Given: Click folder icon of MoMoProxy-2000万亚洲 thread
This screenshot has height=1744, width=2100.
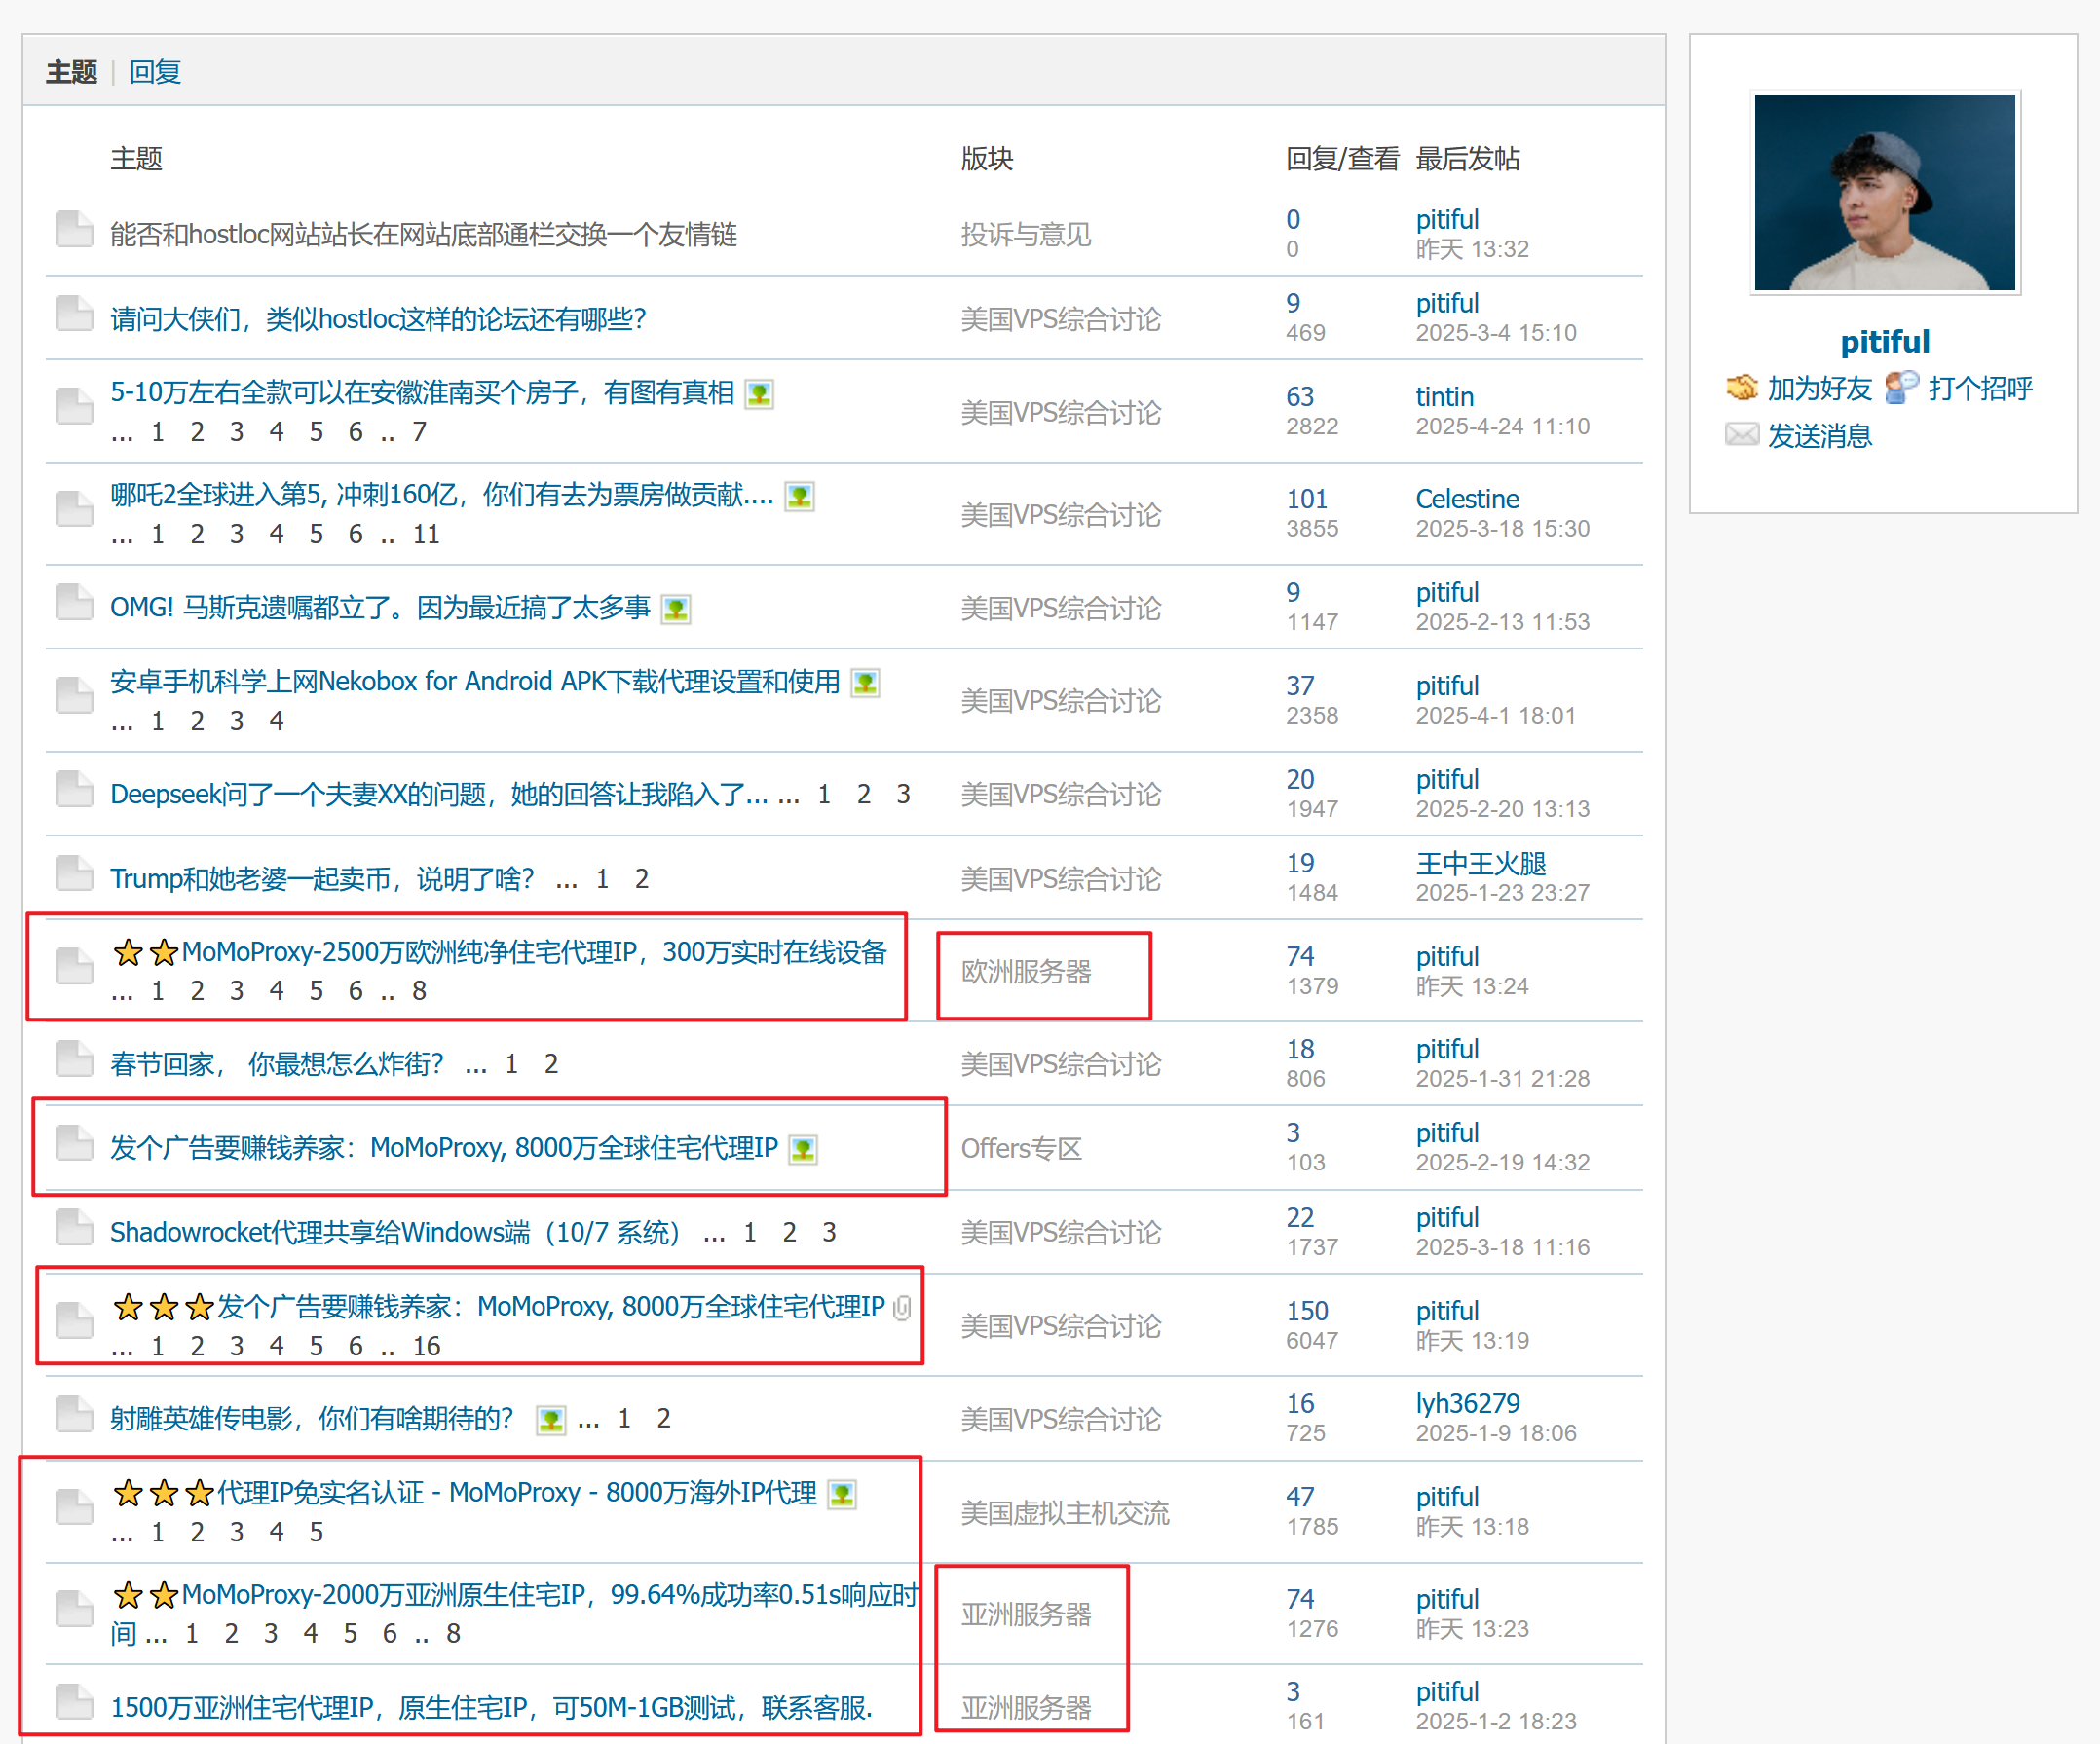Looking at the screenshot, I should click(x=75, y=1609).
